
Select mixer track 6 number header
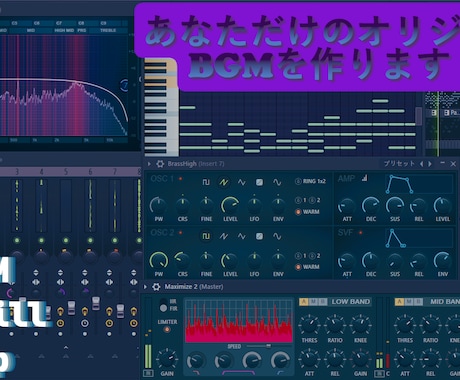(90, 172)
